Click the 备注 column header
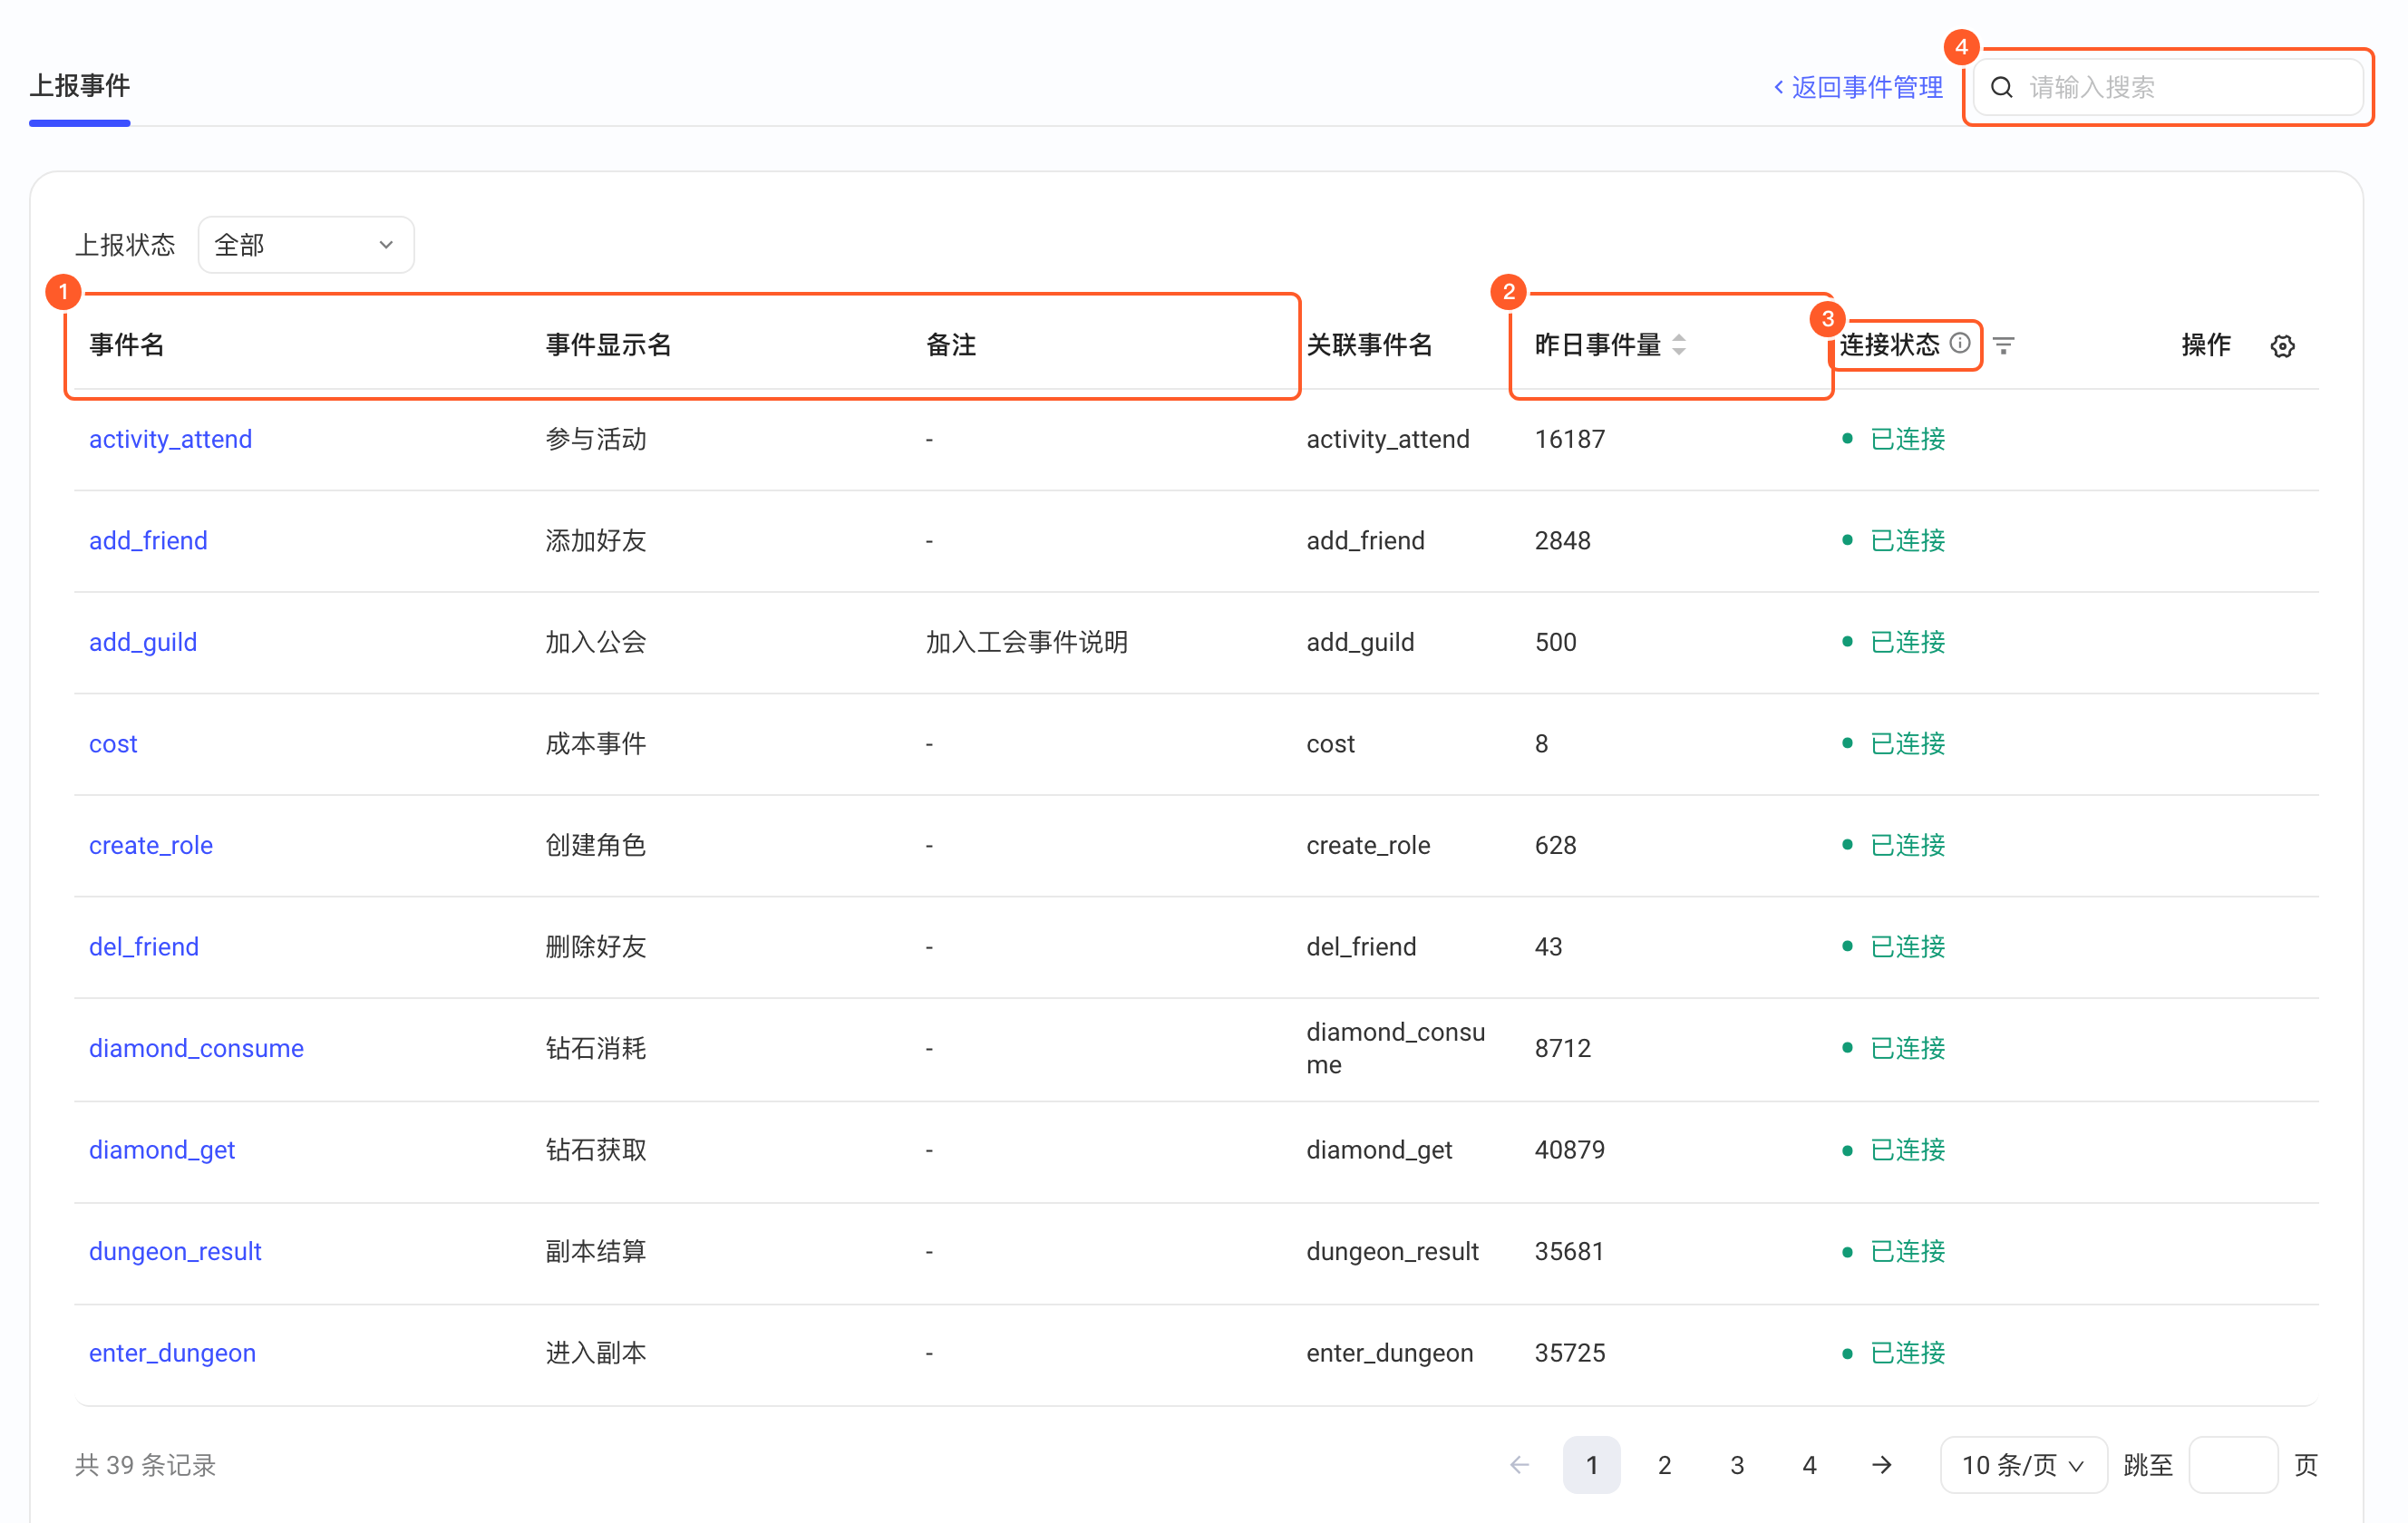Viewport: 2408px width, 1523px height. point(951,345)
